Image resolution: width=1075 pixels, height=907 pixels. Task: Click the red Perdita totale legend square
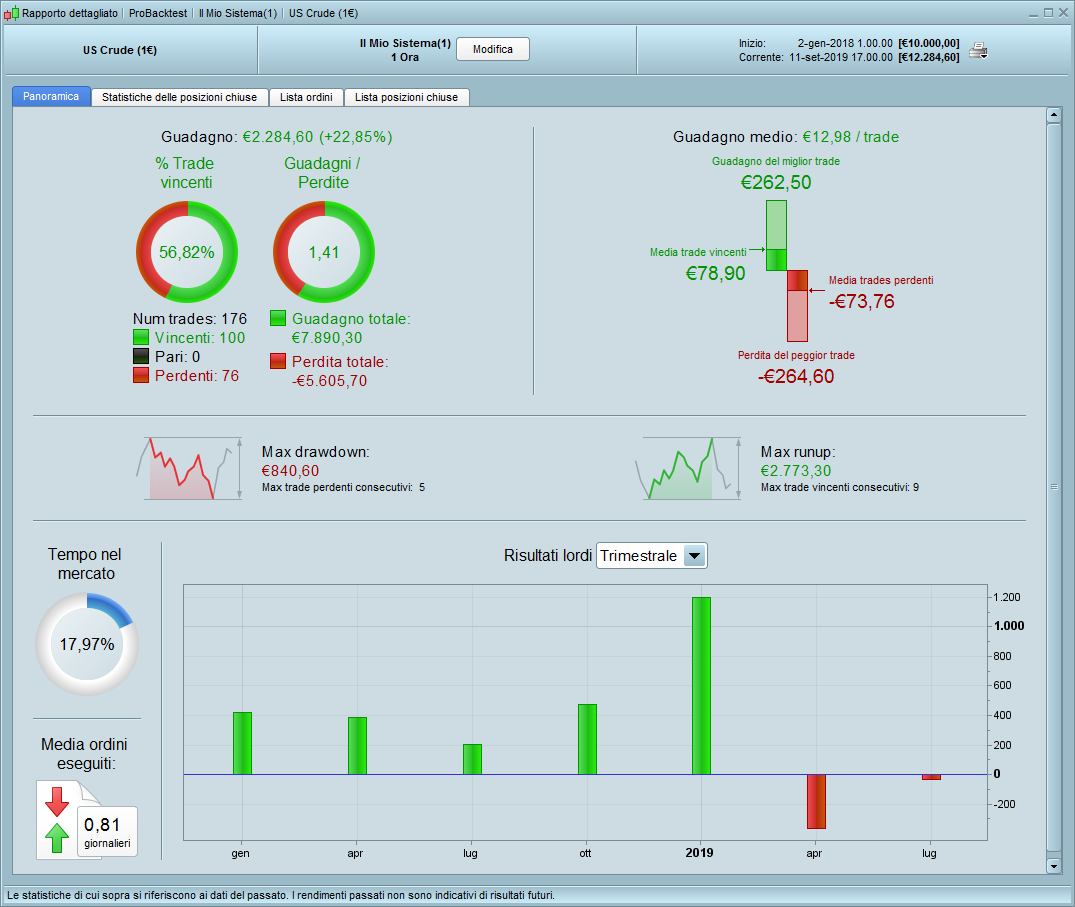pos(278,361)
